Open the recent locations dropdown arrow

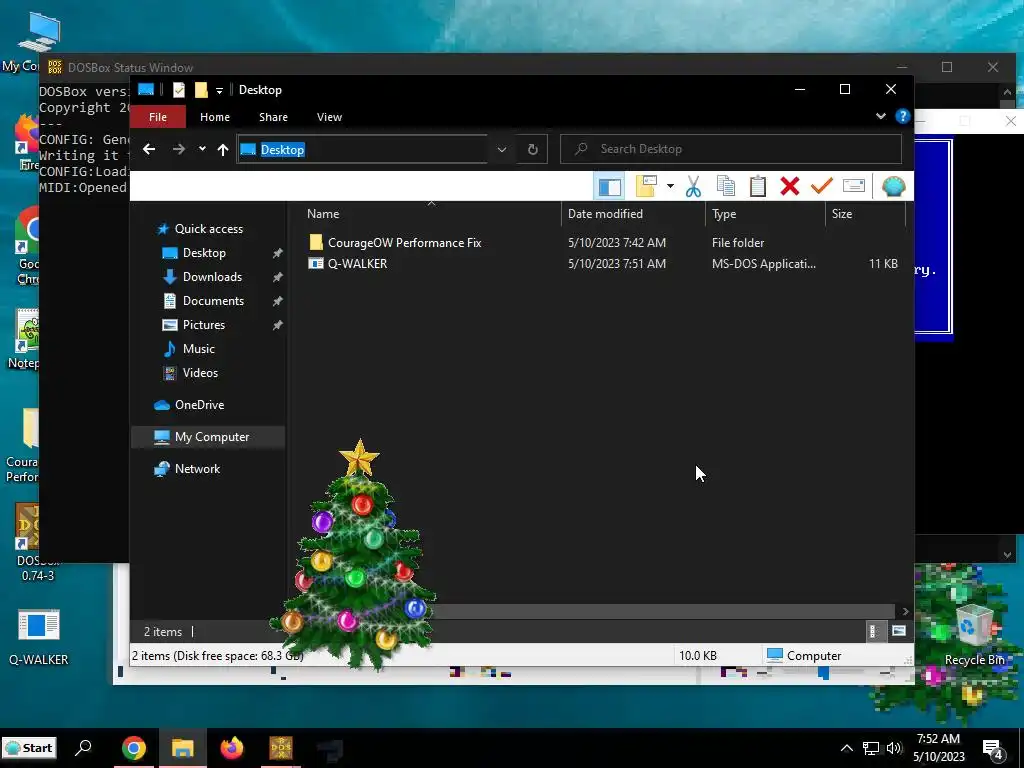tap(202, 150)
